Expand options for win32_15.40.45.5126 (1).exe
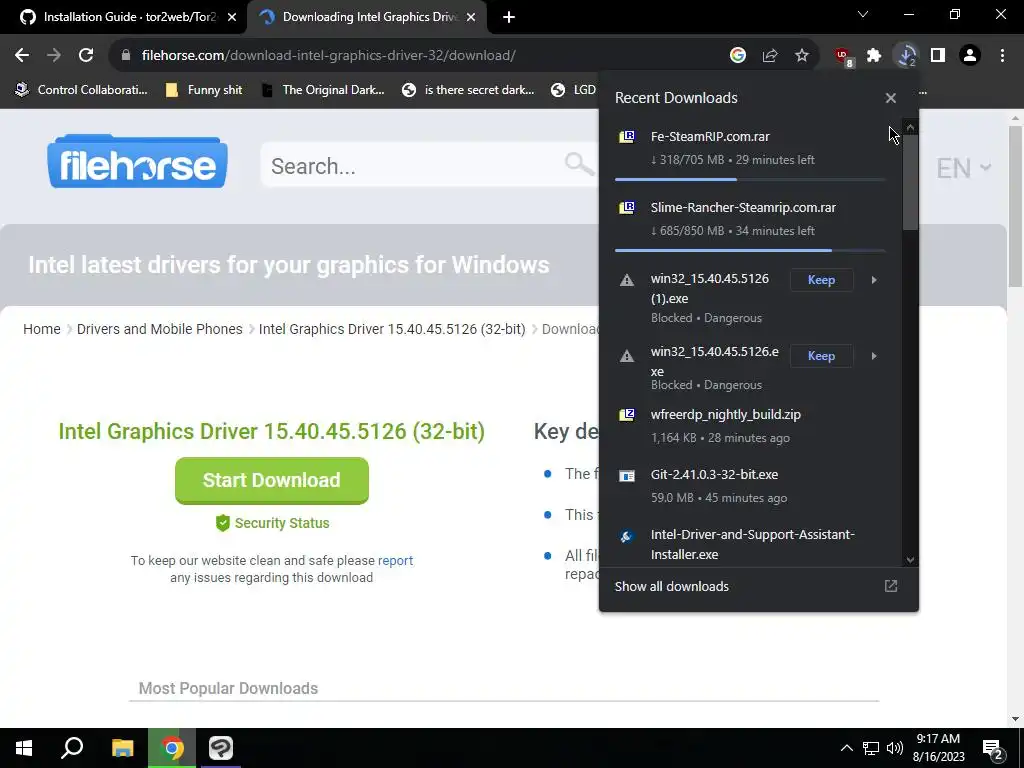 click(x=874, y=280)
